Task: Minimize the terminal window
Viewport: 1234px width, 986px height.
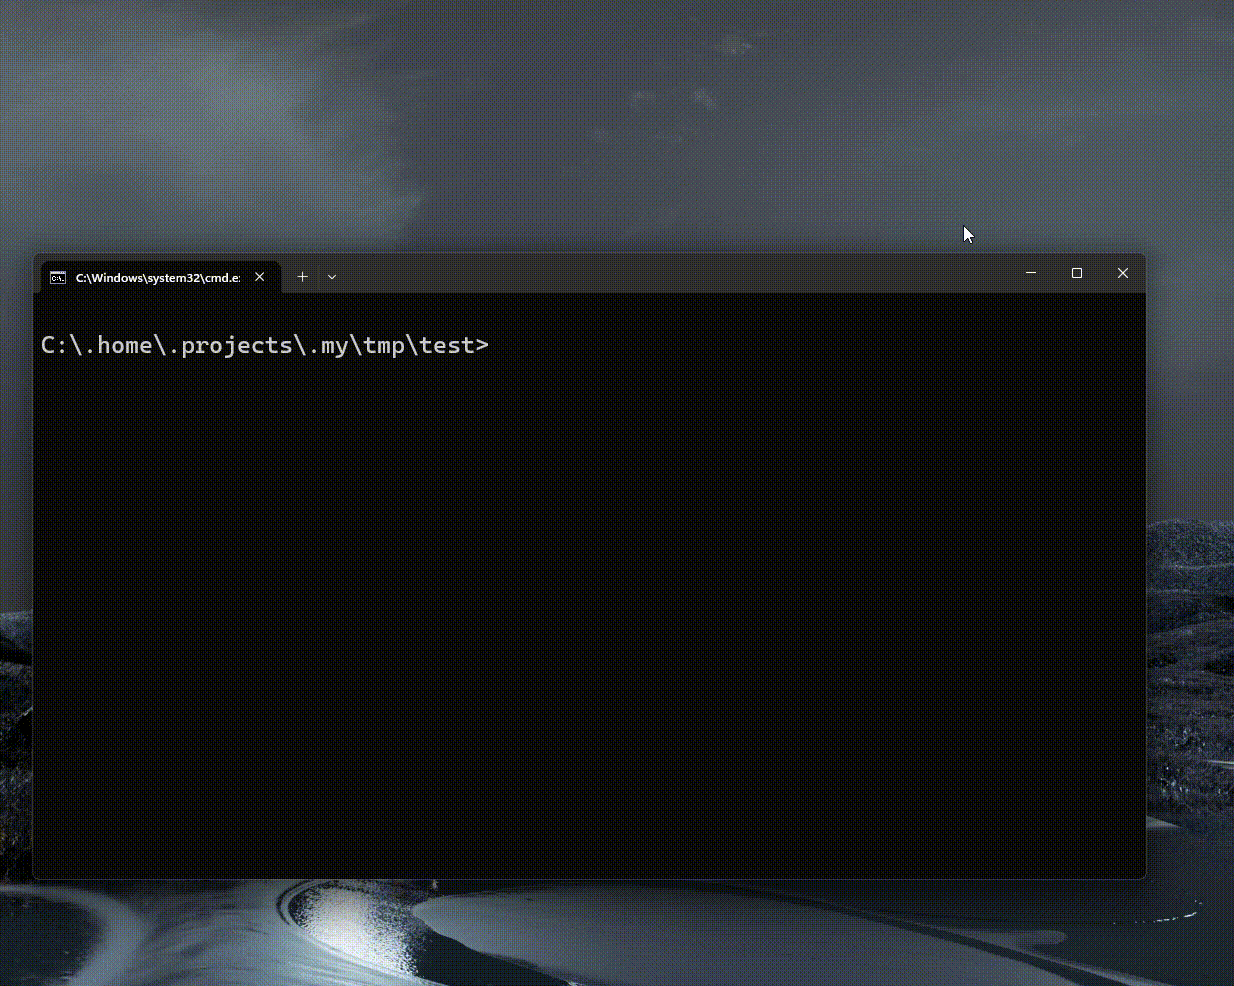Action: point(1031,273)
